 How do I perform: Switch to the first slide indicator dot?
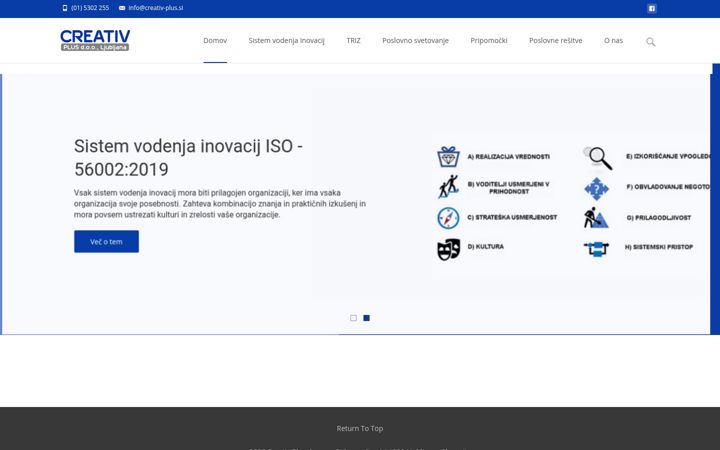(x=353, y=318)
